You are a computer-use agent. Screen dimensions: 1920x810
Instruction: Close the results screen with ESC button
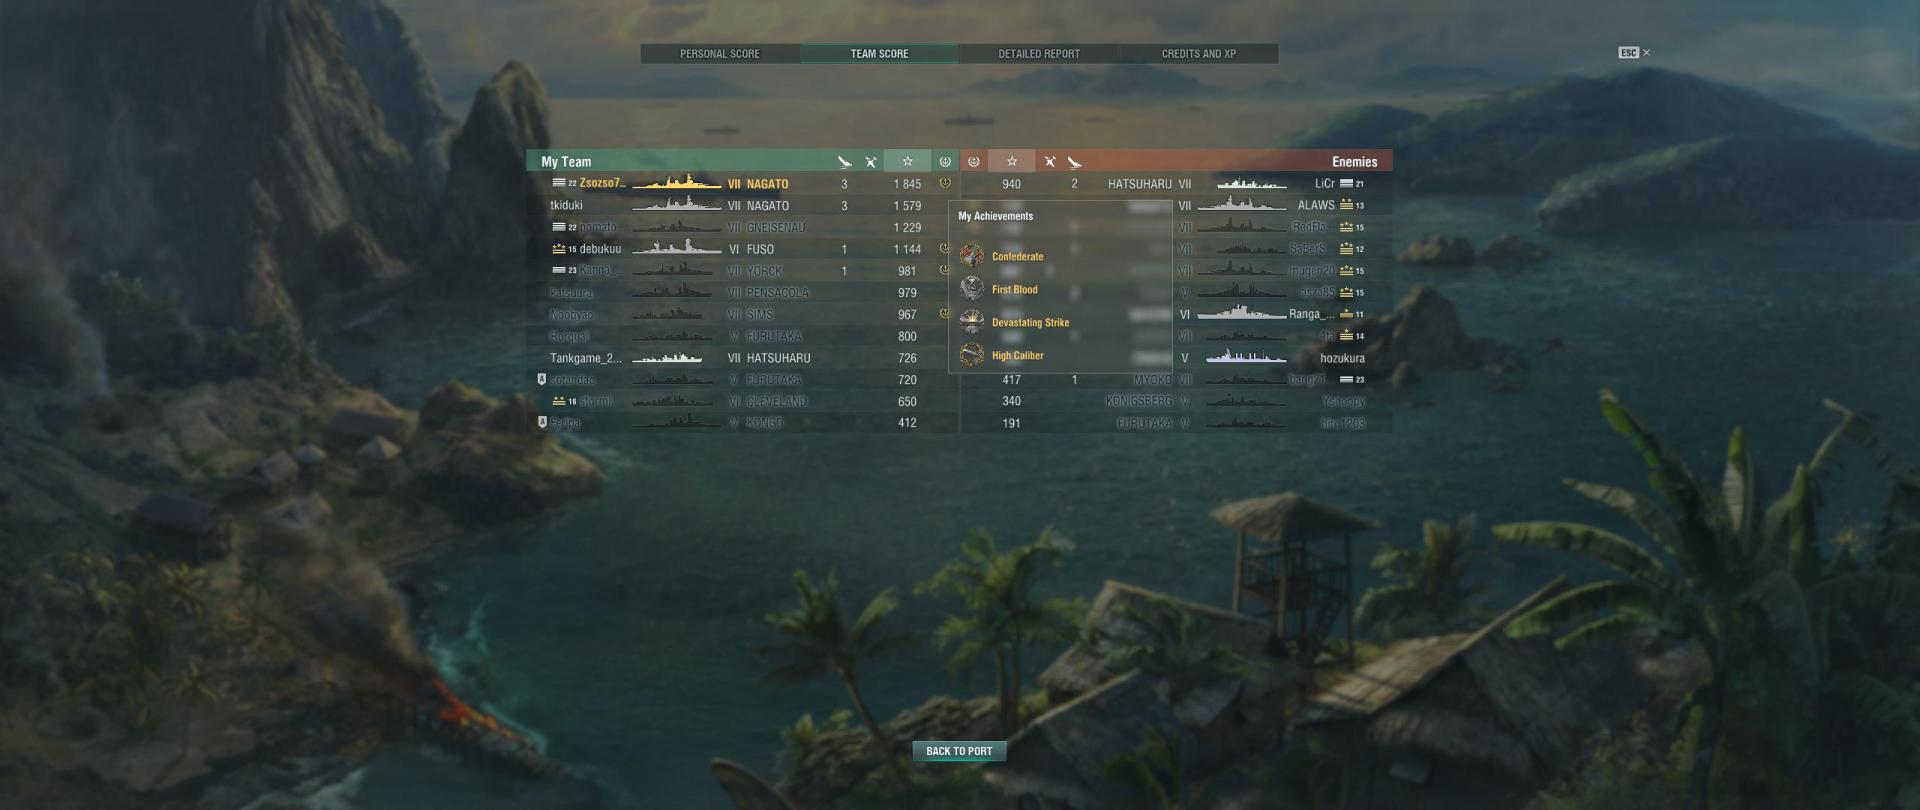(x=1634, y=53)
